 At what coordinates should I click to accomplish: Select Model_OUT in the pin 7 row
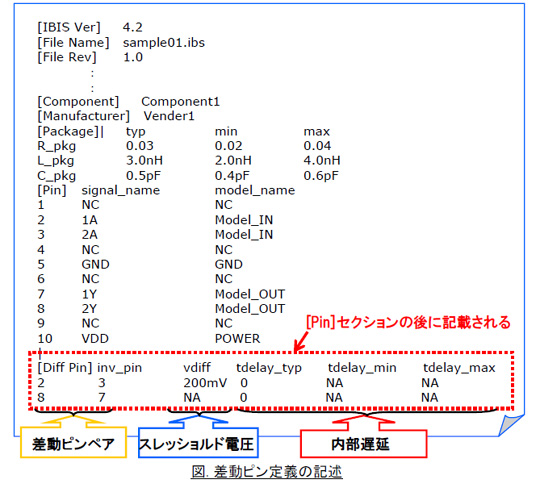pyautogui.click(x=250, y=294)
